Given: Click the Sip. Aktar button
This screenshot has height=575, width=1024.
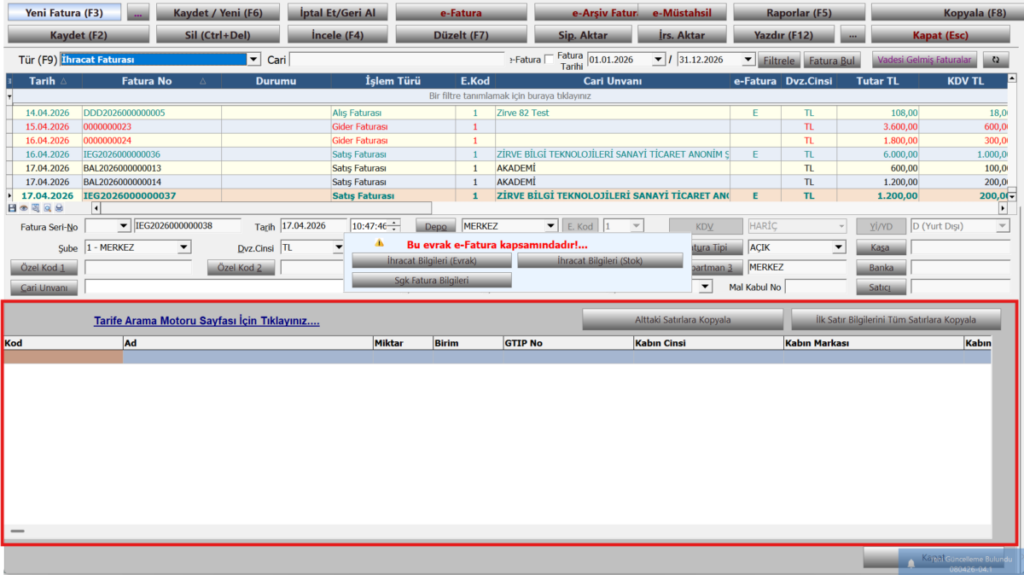Looking at the screenshot, I should point(583,35).
